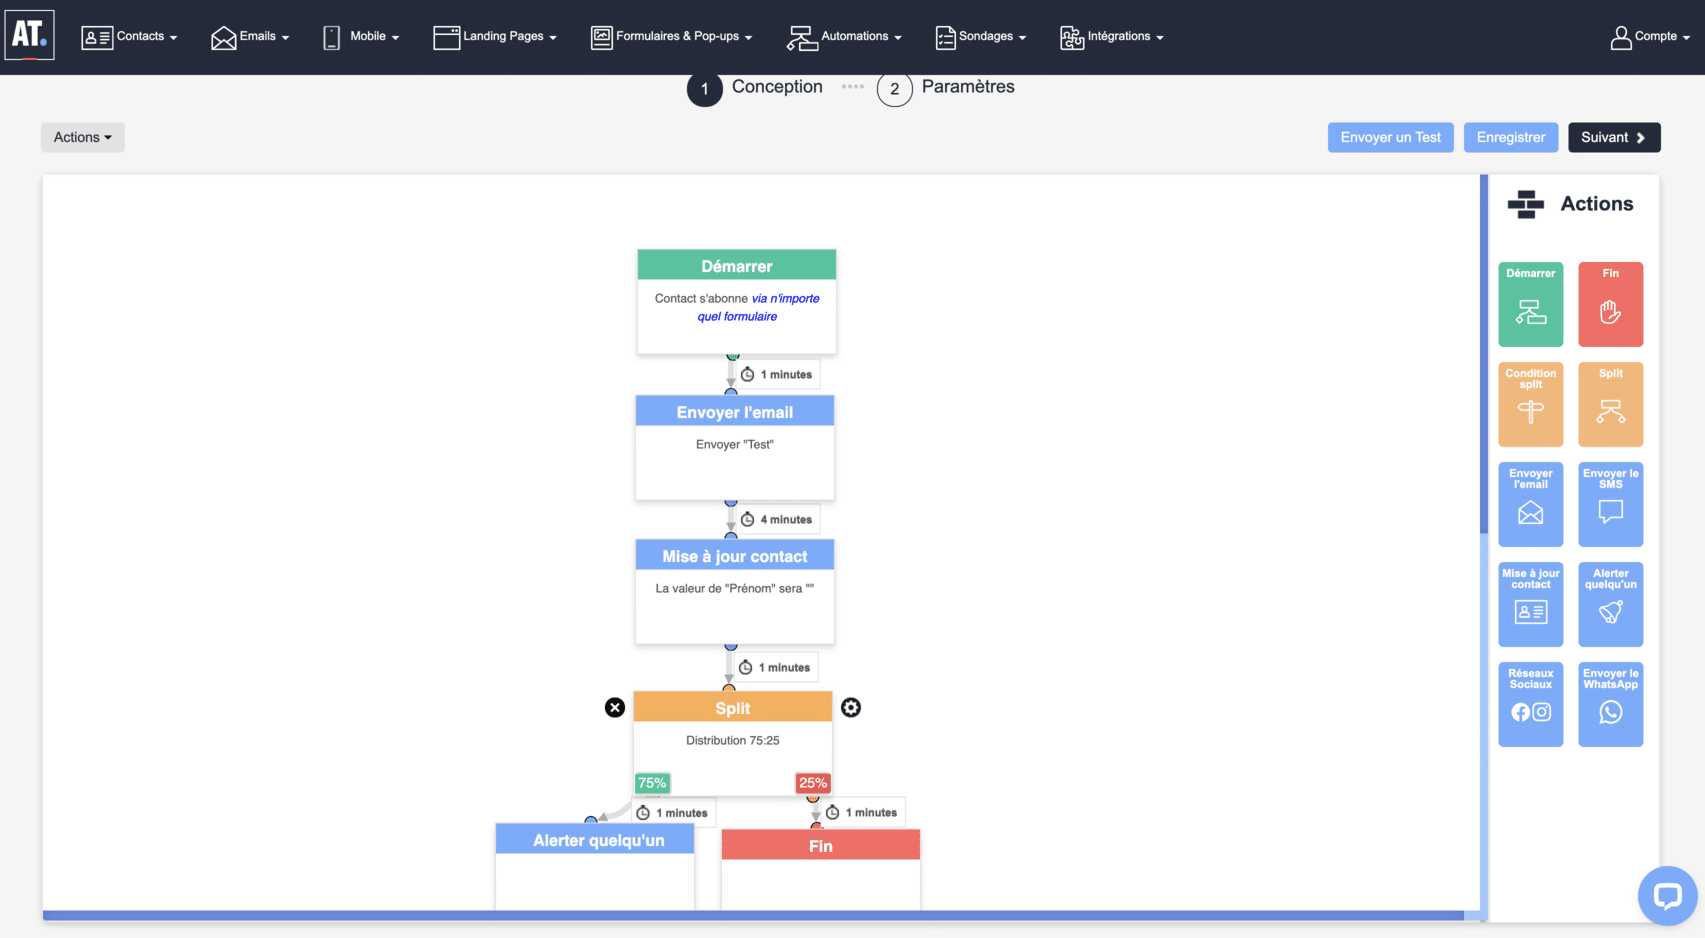Viewport: 1705px width, 938px height.
Task: Go to step 2 Paramètres
Action: coord(946,88)
